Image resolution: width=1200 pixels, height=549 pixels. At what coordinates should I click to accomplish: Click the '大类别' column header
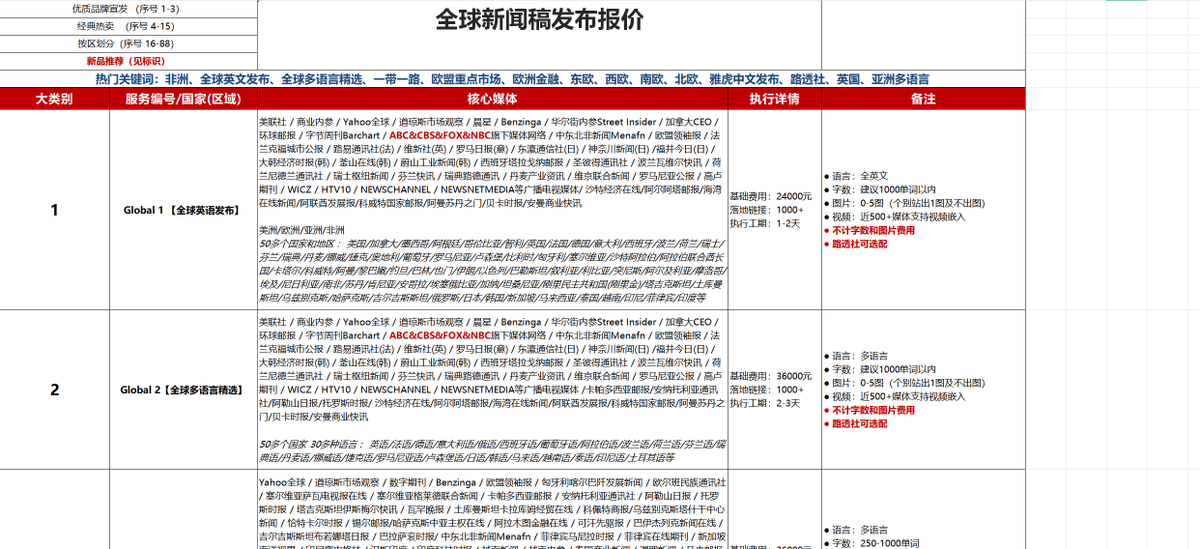tap(54, 99)
